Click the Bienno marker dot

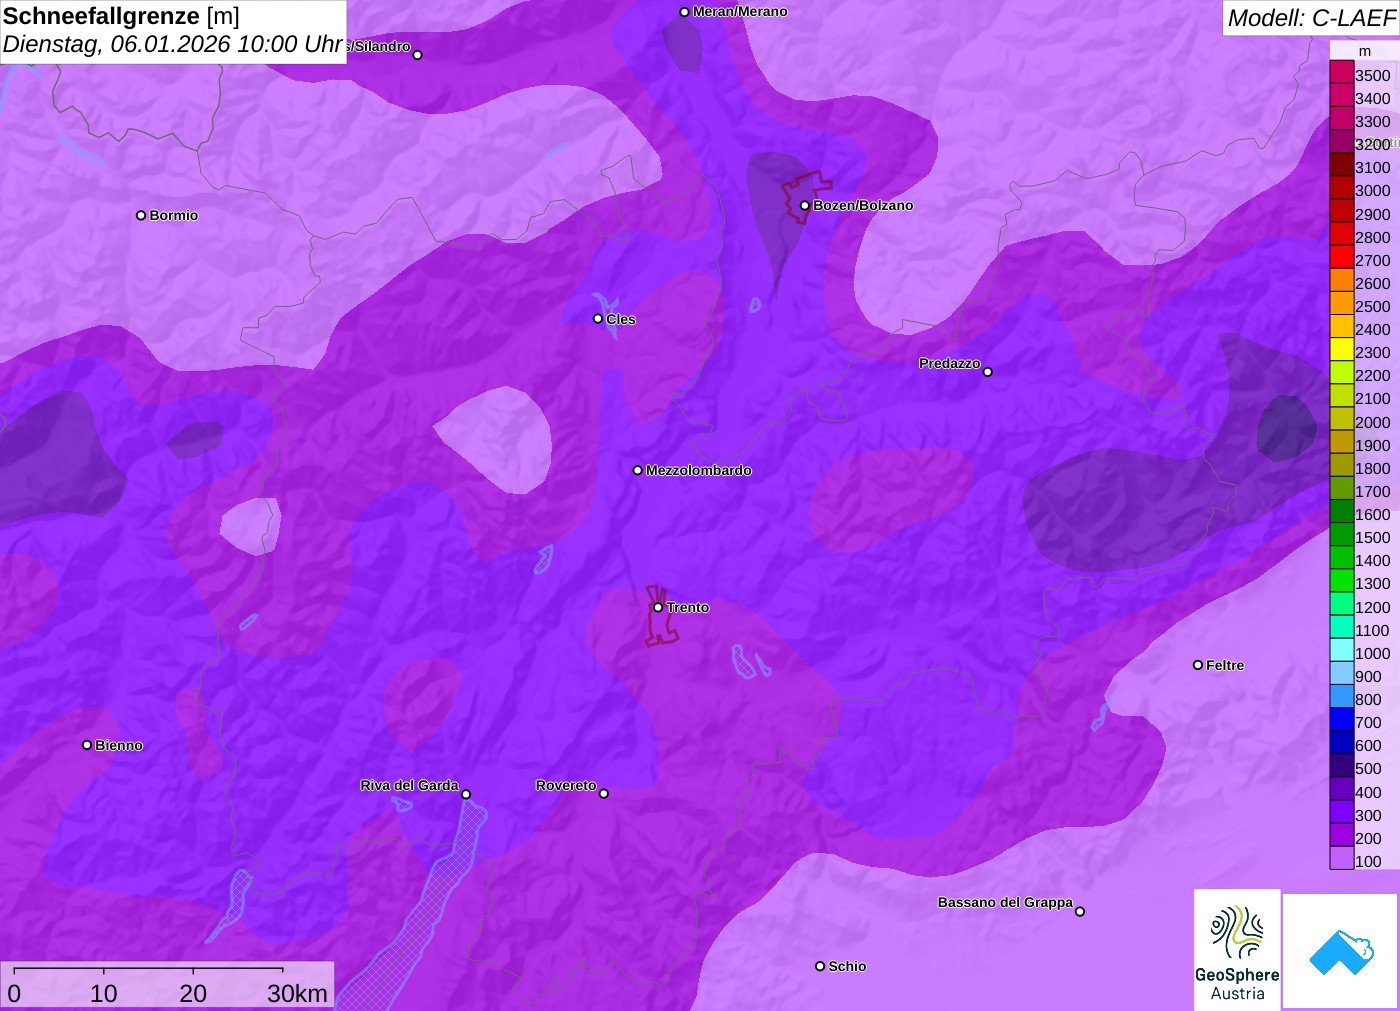click(87, 745)
